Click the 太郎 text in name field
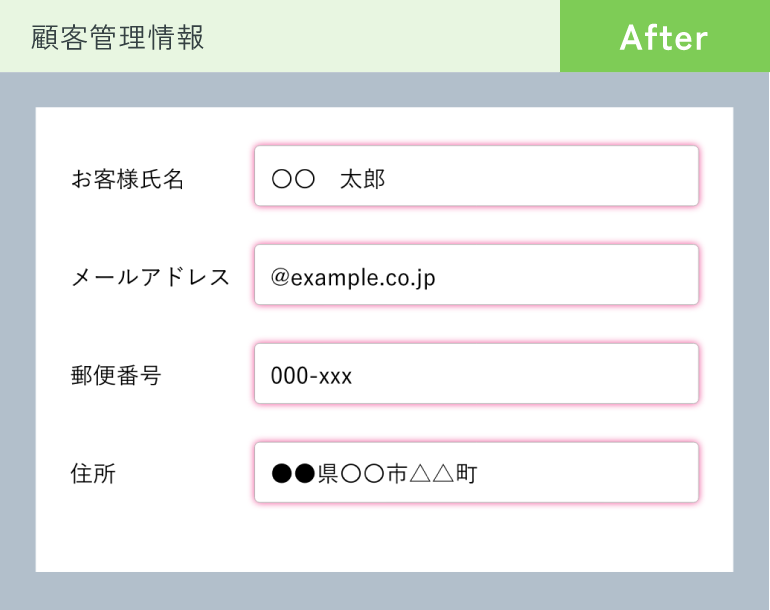 point(362,179)
